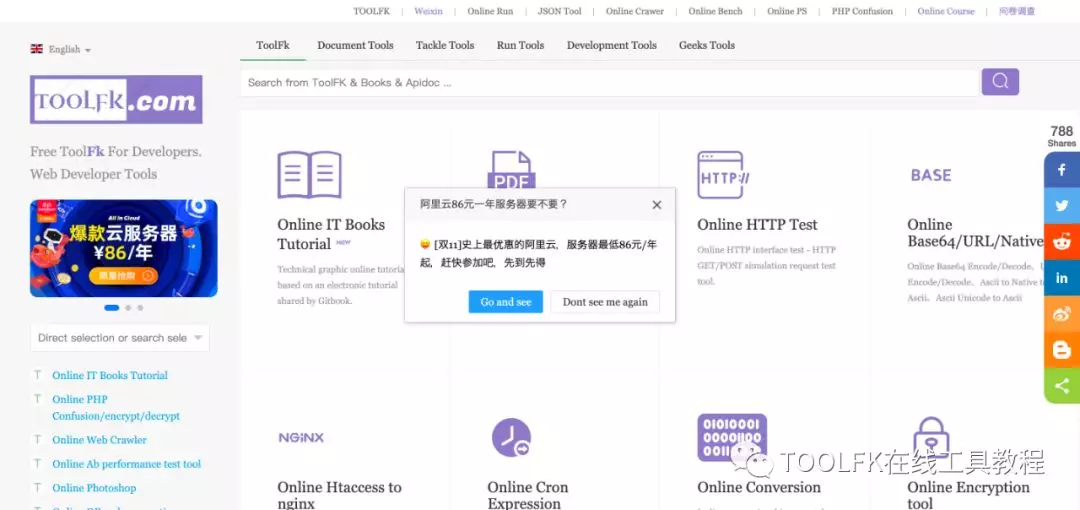Select the second carousel indicator dot

[128, 308]
